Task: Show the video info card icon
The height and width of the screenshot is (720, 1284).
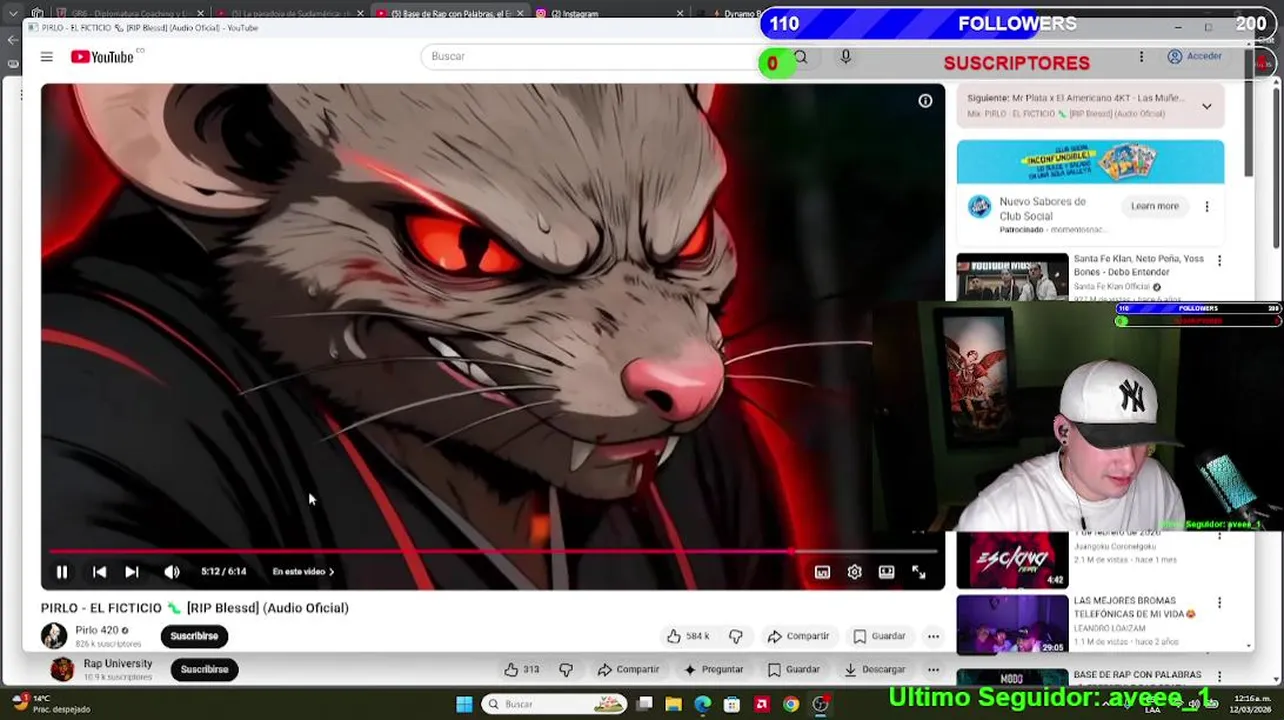Action: [925, 101]
